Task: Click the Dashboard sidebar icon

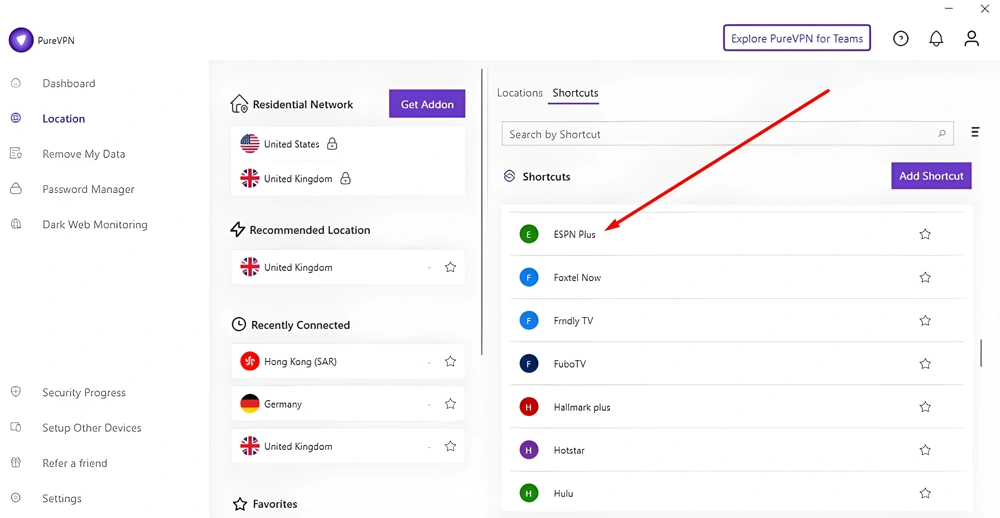Action: pos(16,83)
